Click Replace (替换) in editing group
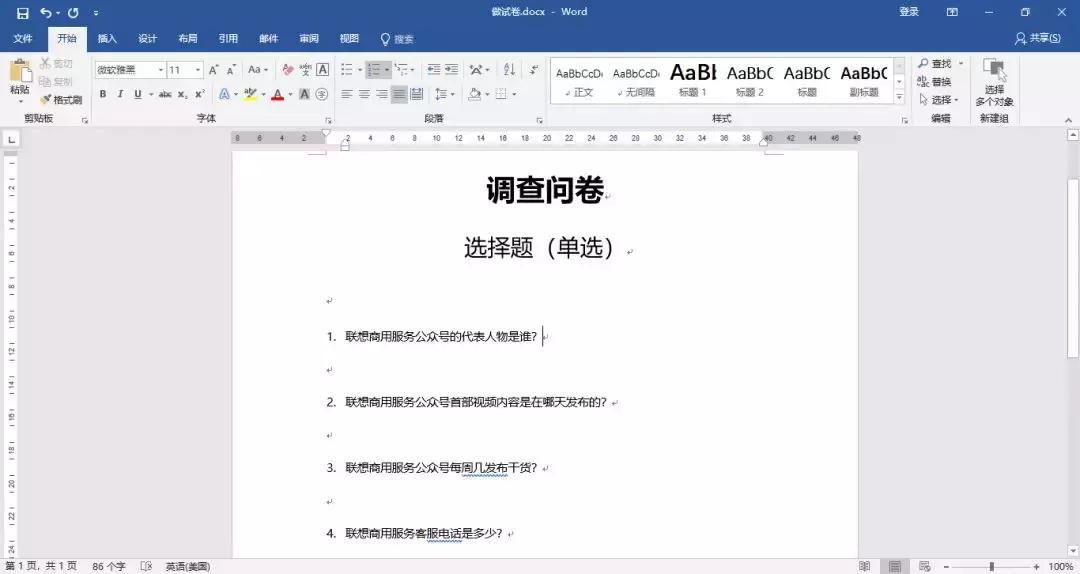The width and height of the screenshot is (1080, 574). click(935, 81)
